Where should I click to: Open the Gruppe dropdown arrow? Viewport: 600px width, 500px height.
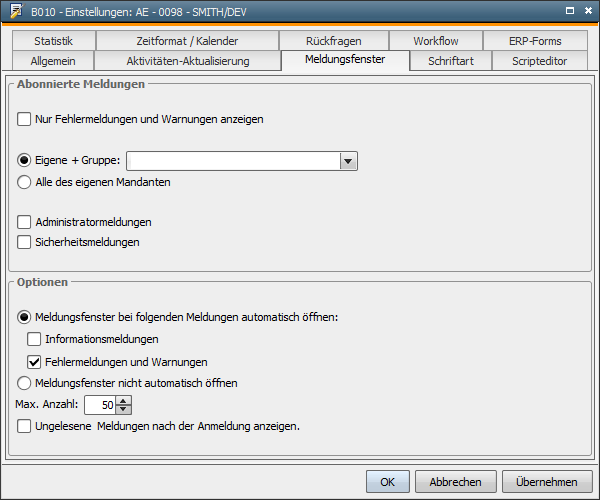(x=348, y=161)
